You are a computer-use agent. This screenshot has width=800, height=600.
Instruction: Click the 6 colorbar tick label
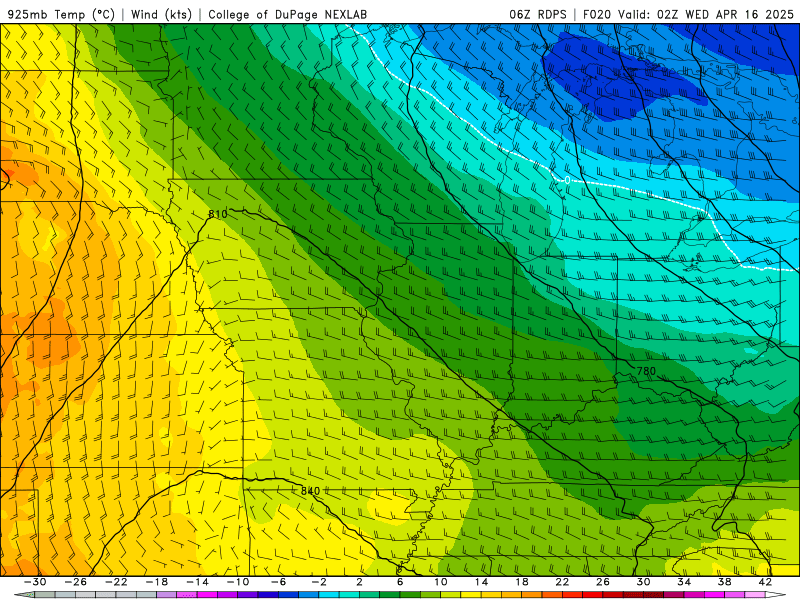(400, 582)
